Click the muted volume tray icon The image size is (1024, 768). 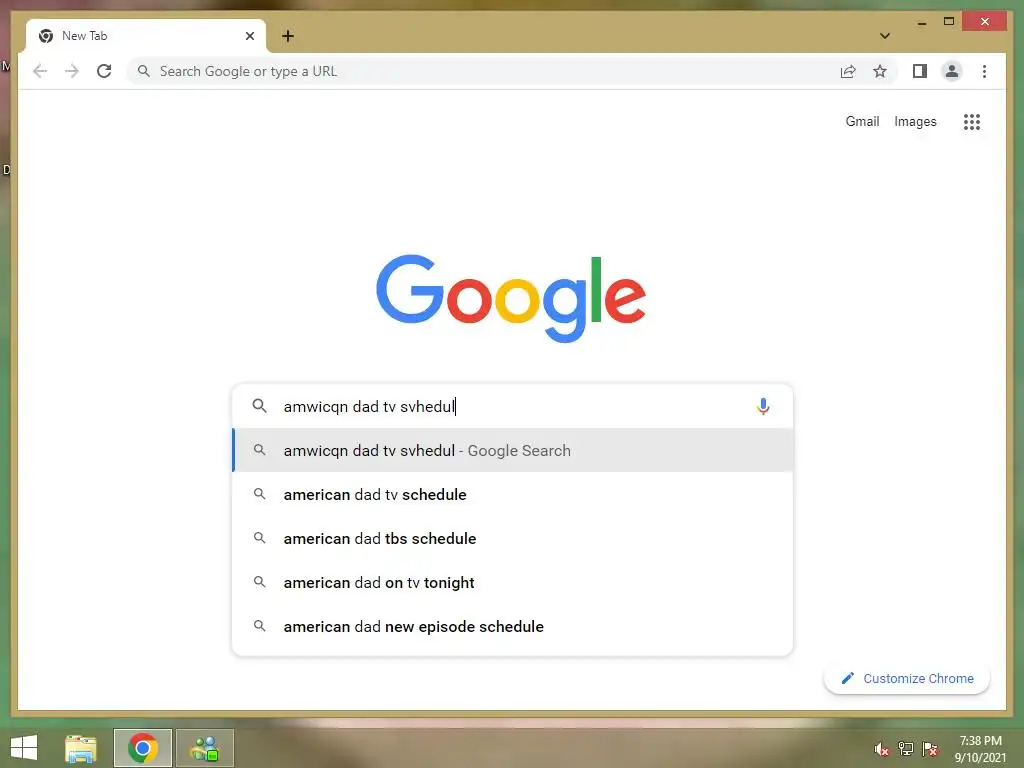tap(882, 749)
